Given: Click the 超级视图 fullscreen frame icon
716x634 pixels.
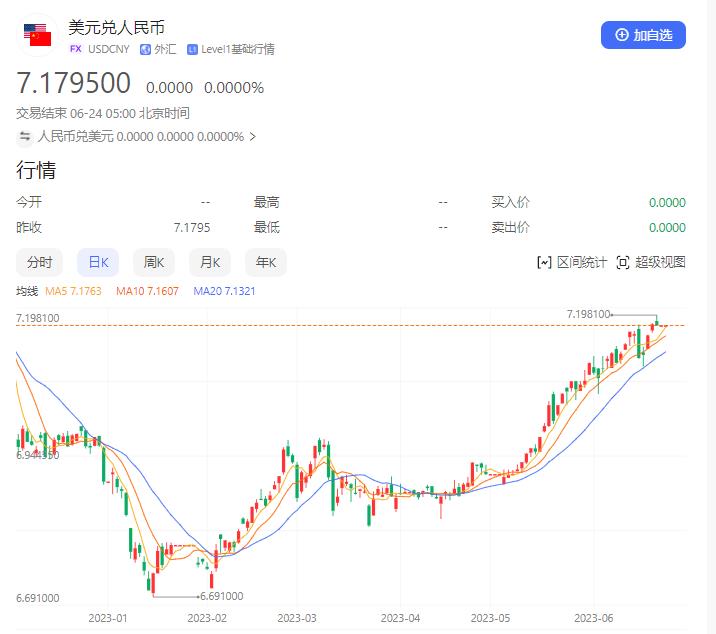Looking at the screenshot, I should tap(623, 263).
